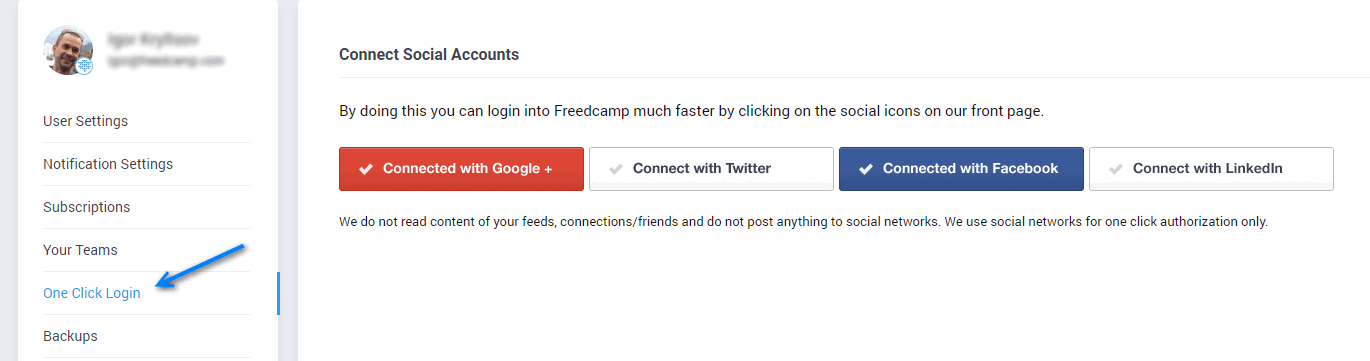This screenshot has height=361, width=1370.
Task: Click the white checkmark in the Facebook button
Action: (x=866, y=169)
